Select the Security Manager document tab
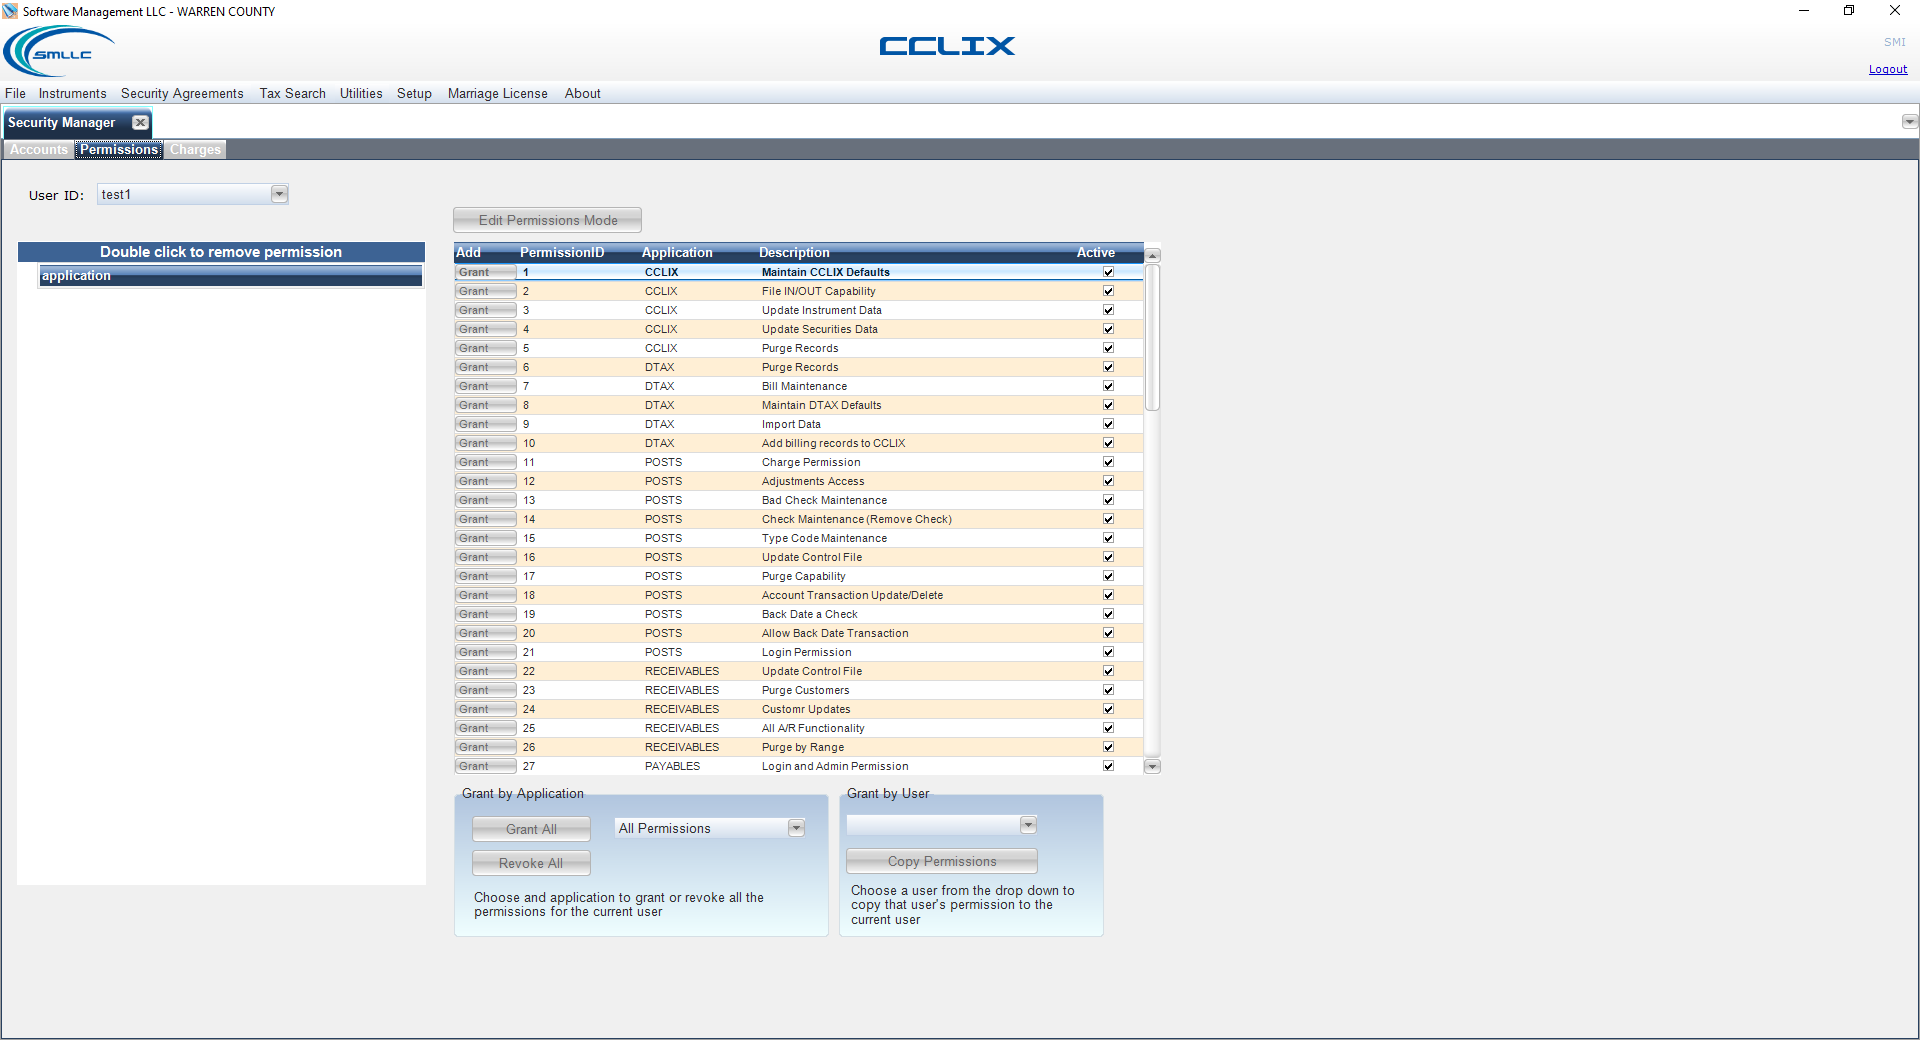This screenshot has width=1920, height=1040. [62, 123]
